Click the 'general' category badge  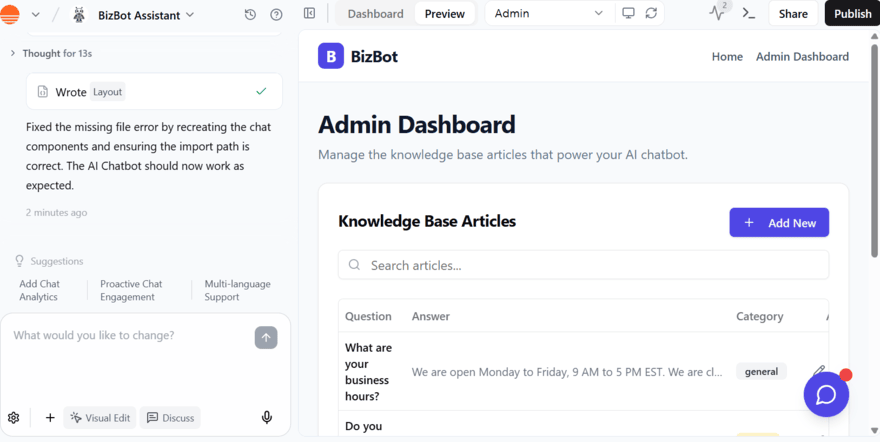pos(761,371)
